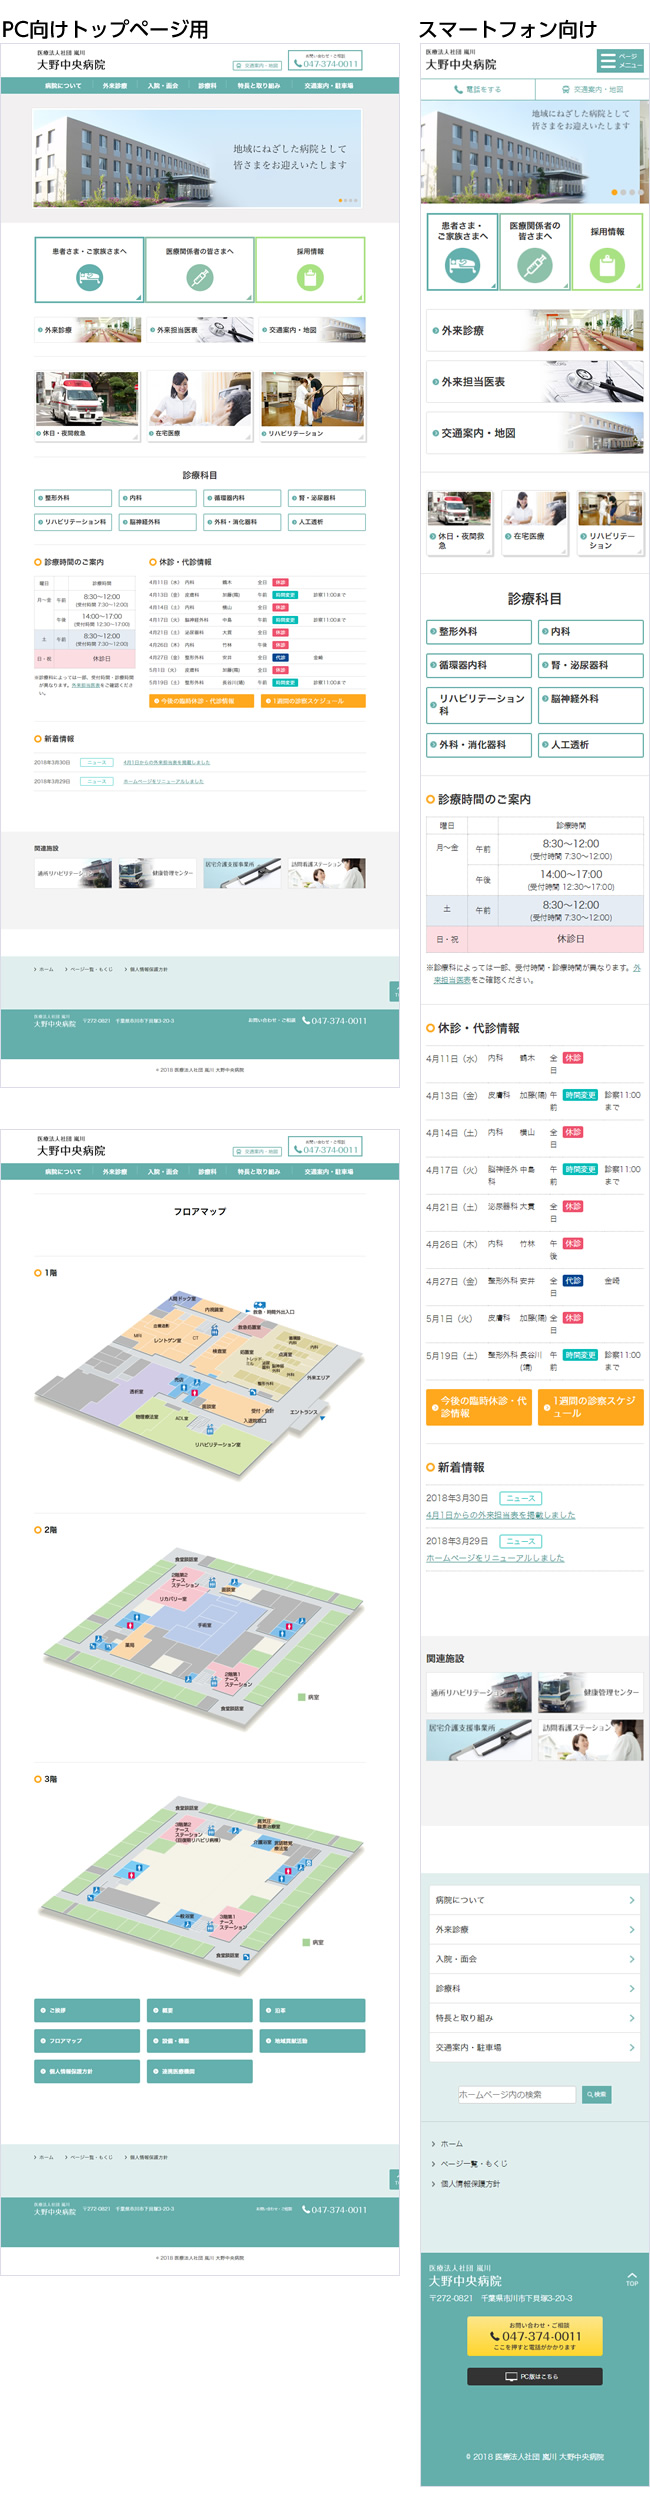Viewport: 650px width, 2509px height.
Task: Click the syringe icon for 医療関係者の皆さまへ on PC
Action: coord(200,278)
